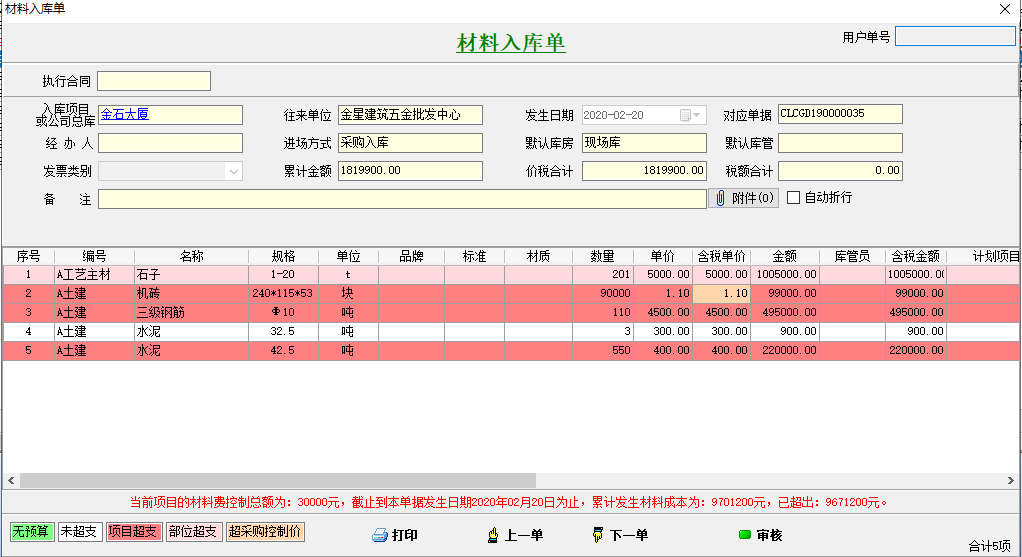Click the hand icon beside 上一单
This screenshot has width=1022, height=557.
[x=493, y=536]
